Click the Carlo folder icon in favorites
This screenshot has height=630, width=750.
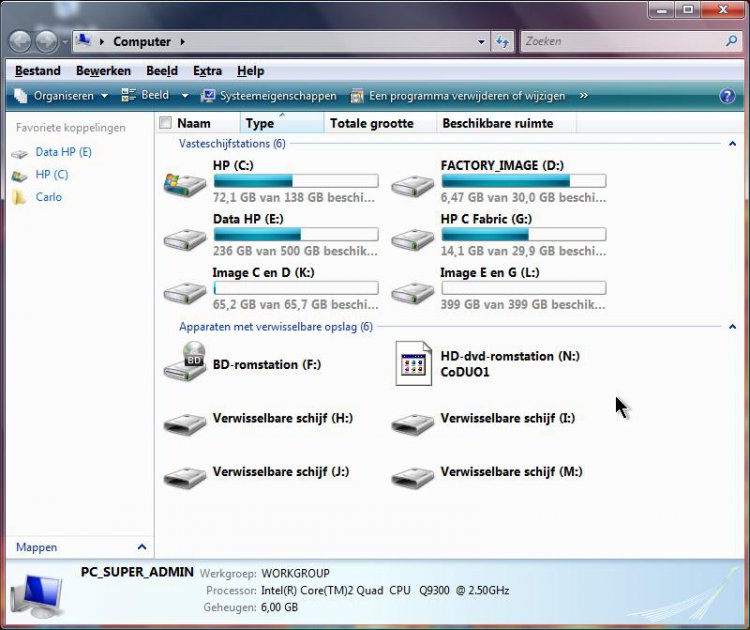pos(19,197)
